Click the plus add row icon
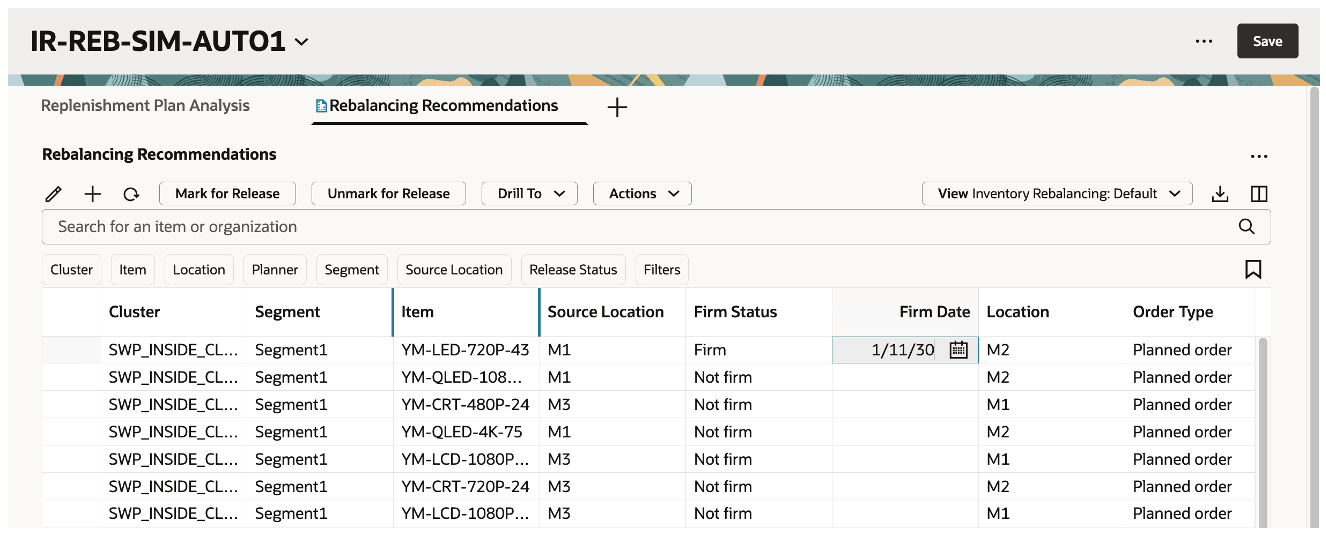The height and width of the screenshot is (548, 1326). [93, 194]
